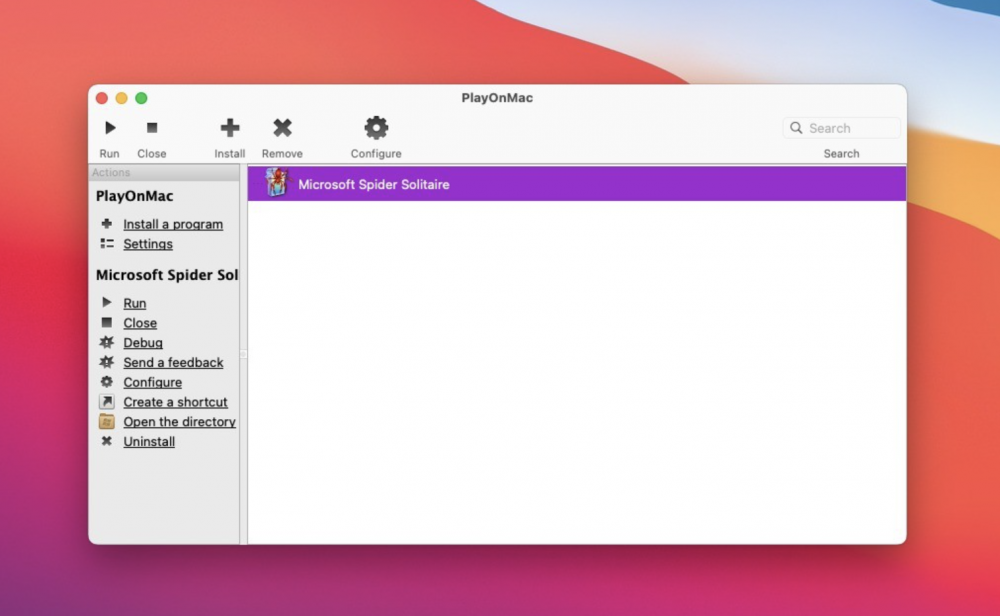Click the Run play icon in toolbar
The width and height of the screenshot is (1000, 616).
(x=110, y=128)
